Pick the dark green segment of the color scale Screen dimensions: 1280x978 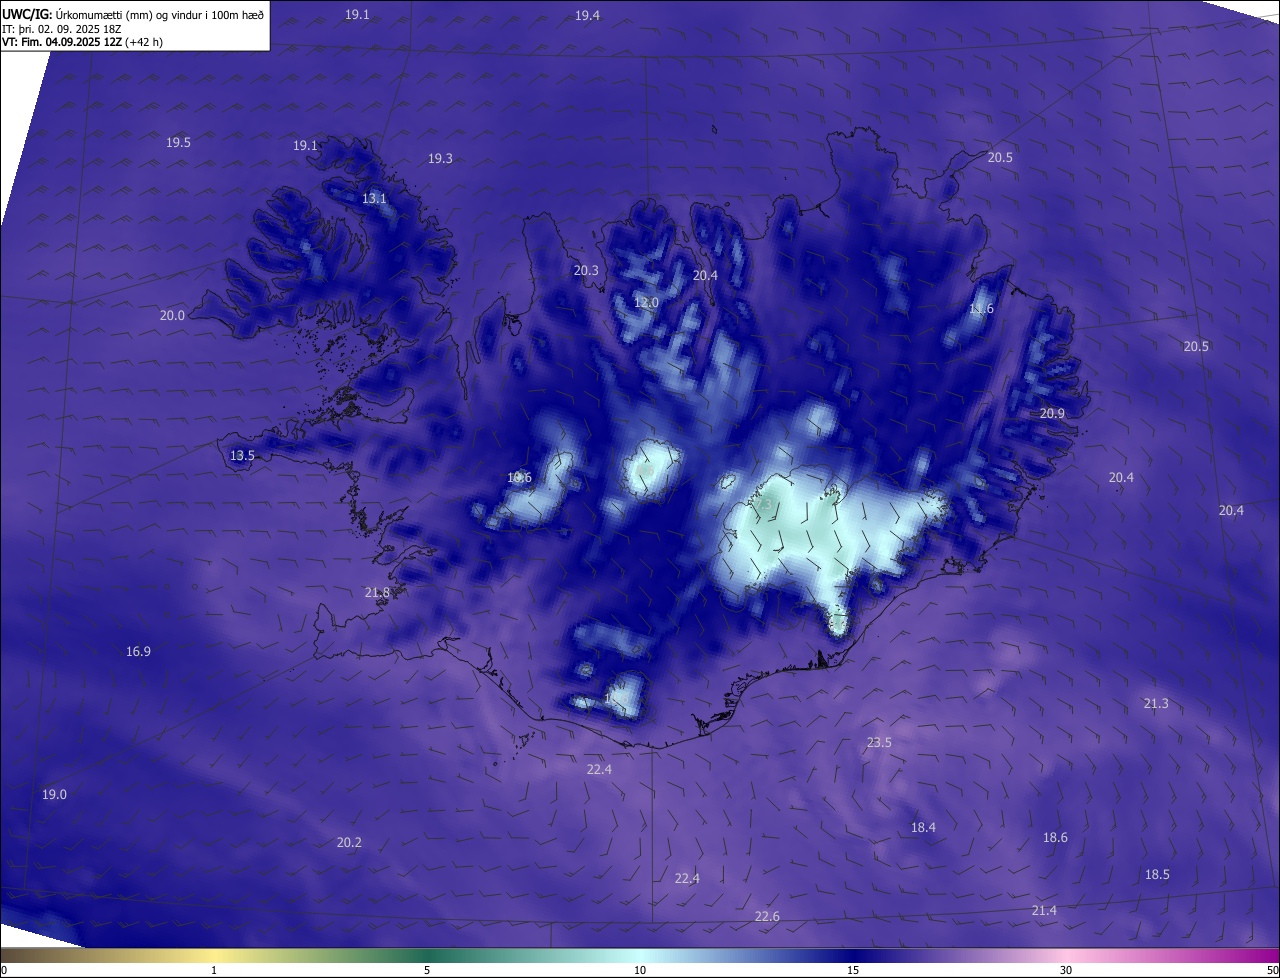(x=427, y=956)
